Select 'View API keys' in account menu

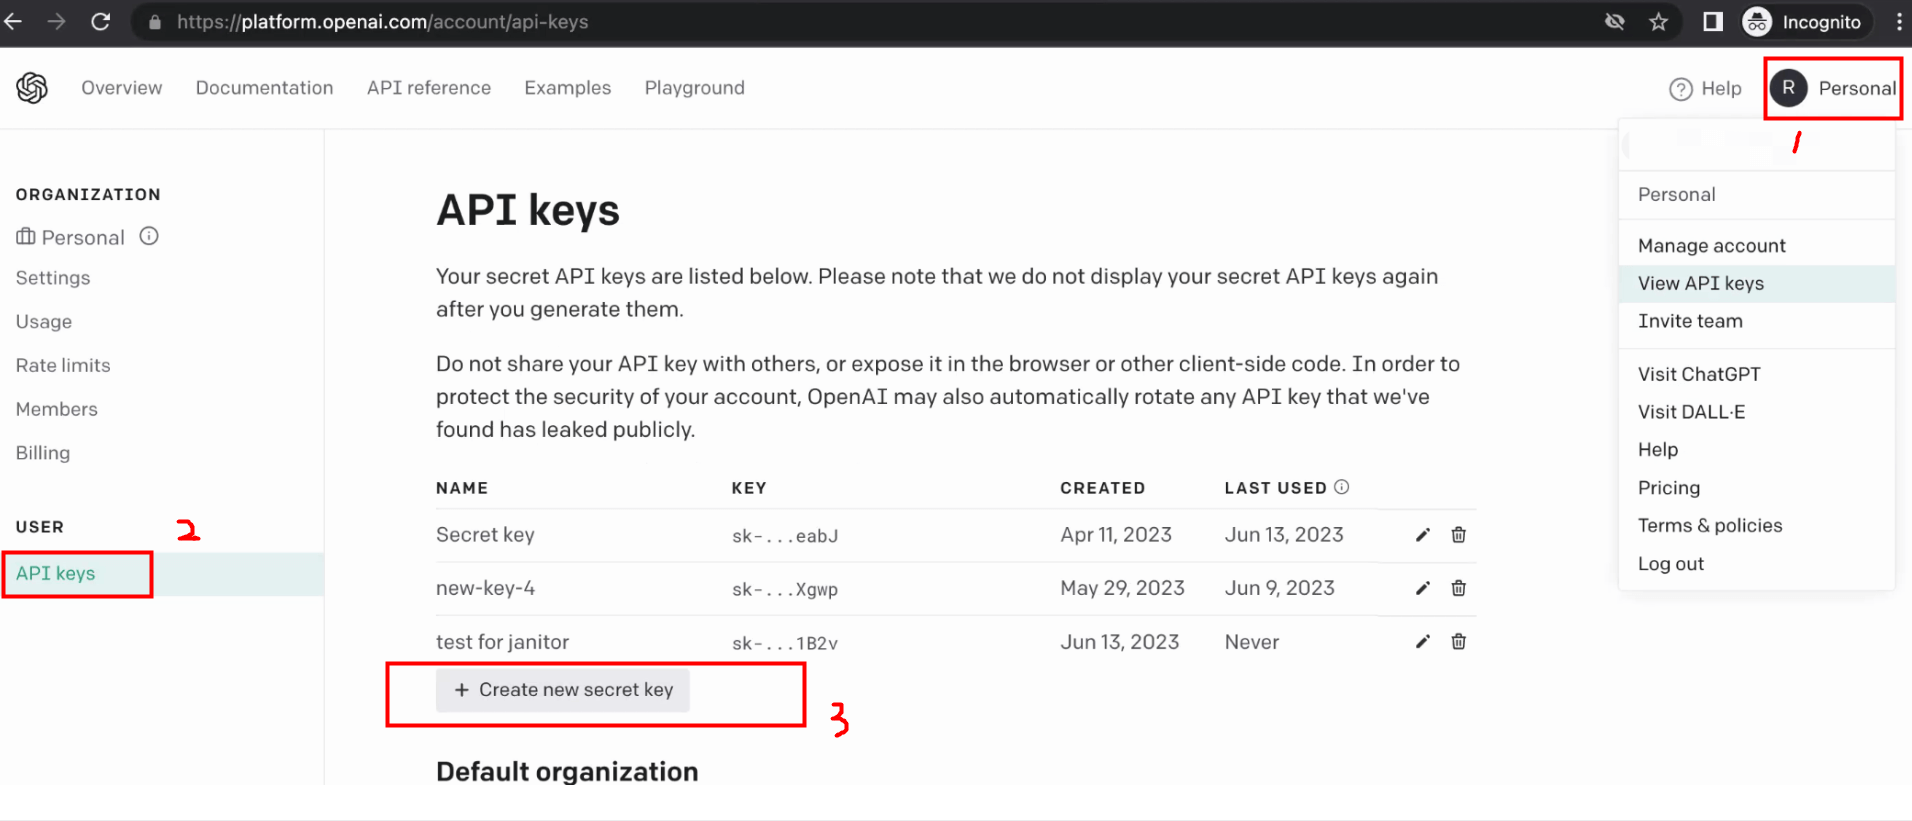point(1701,284)
